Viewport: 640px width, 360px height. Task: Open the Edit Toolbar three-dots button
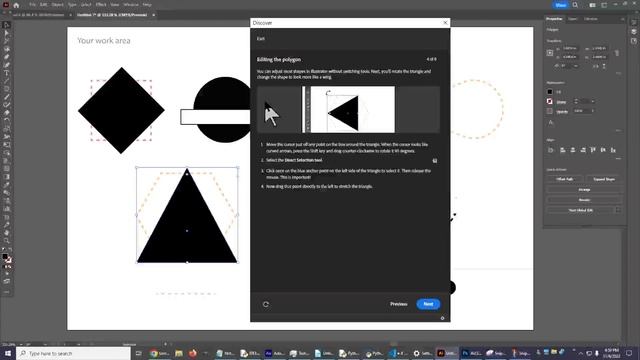[6, 292]
